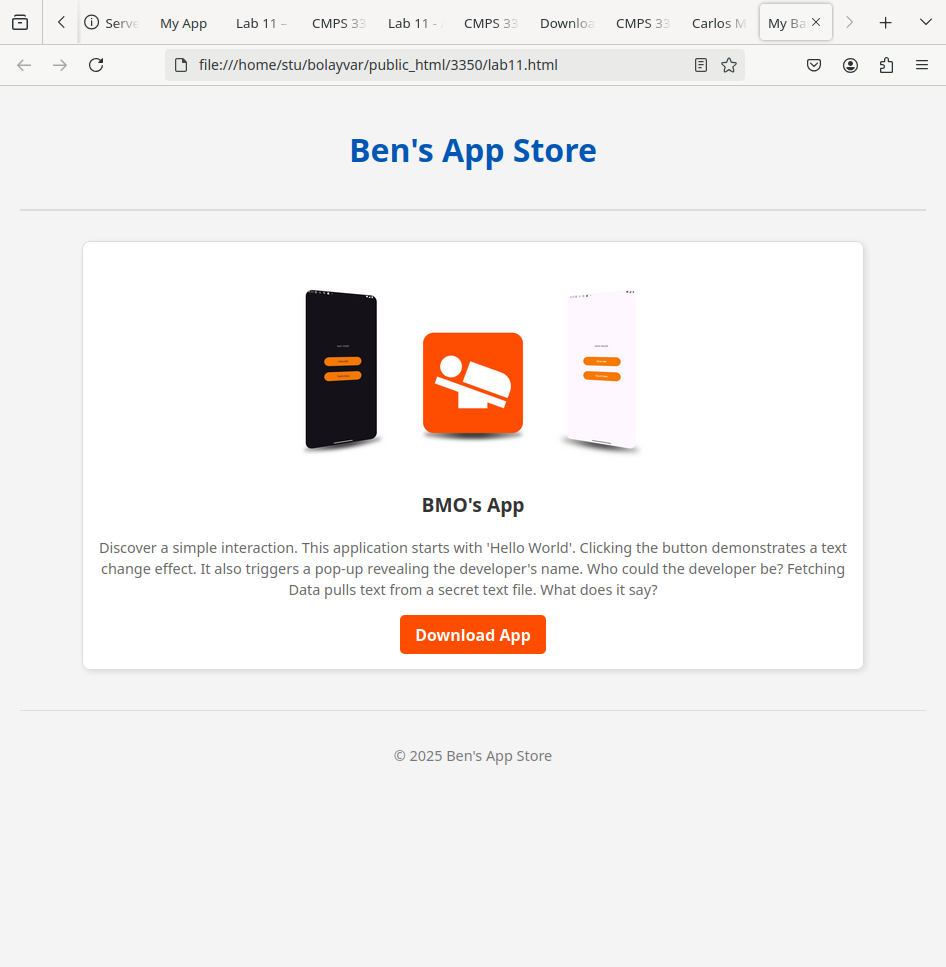
Task: Open the Firefox account icon
Action: click(x=850, y=65)
